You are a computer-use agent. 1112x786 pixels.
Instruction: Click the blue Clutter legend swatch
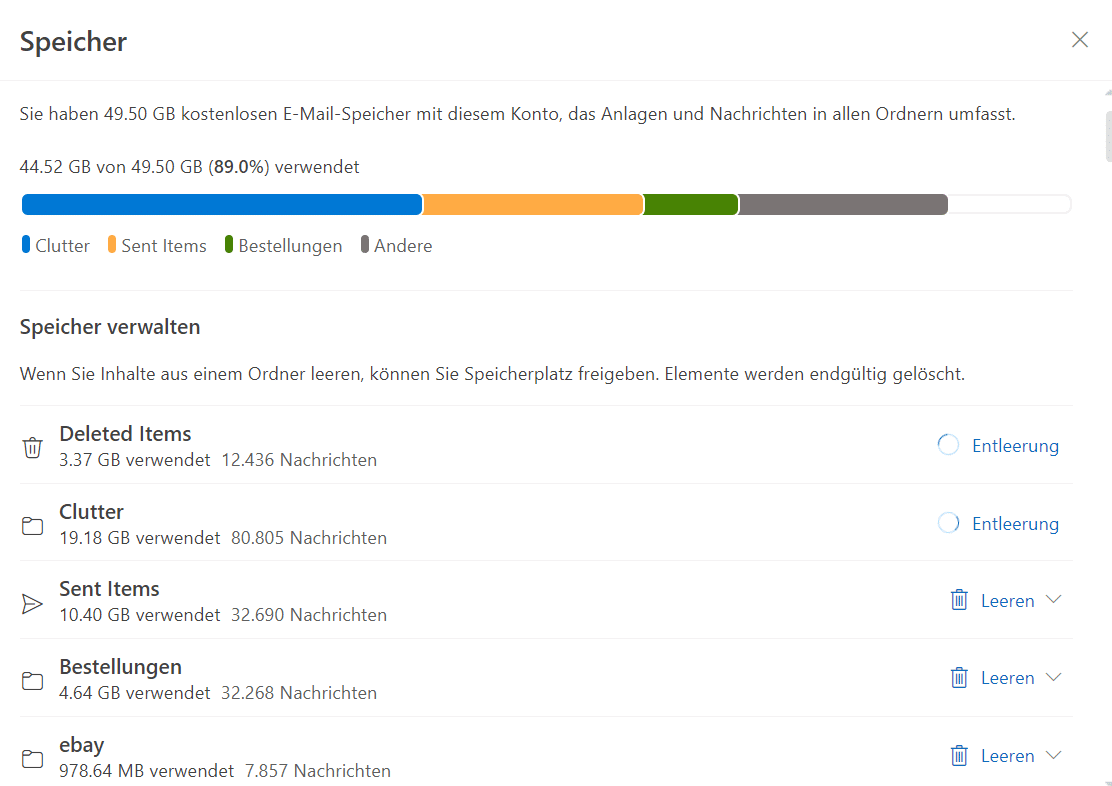pyautogui.click(x=26, y=245)
